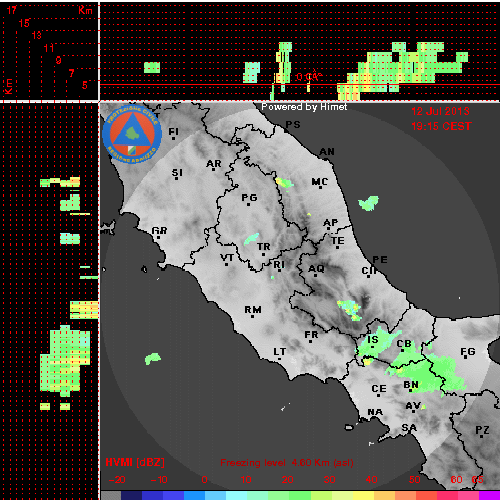Click the RI city label
The image size is (500, 500).
click(279, 264)
